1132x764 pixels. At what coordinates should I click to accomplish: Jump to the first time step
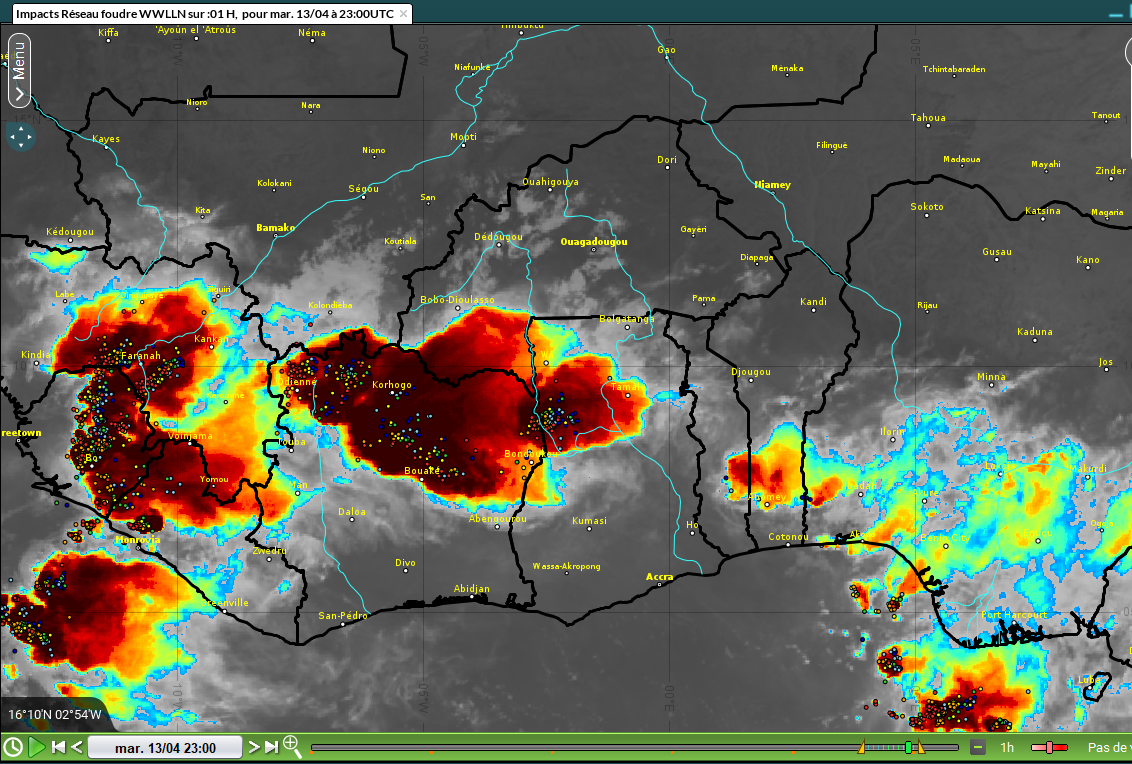click(x=58, y=747)
